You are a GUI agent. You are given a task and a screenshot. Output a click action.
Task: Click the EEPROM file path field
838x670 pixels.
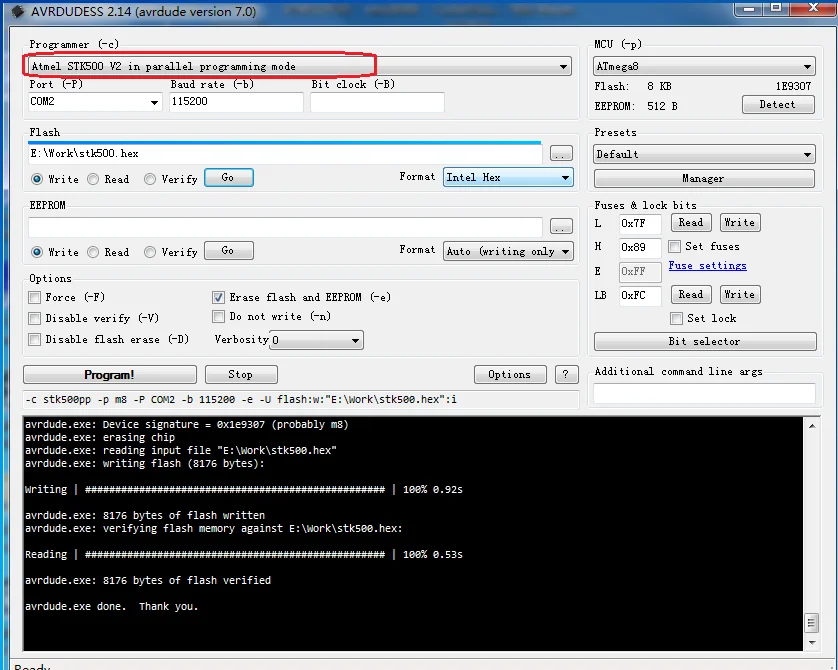[285, 227]
